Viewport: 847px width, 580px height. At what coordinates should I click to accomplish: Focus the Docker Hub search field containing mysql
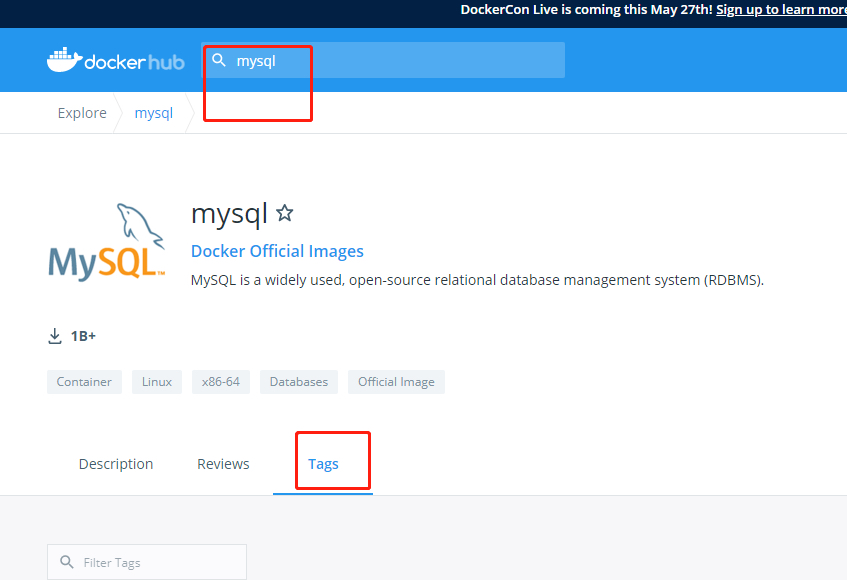[x=383, y=60]
